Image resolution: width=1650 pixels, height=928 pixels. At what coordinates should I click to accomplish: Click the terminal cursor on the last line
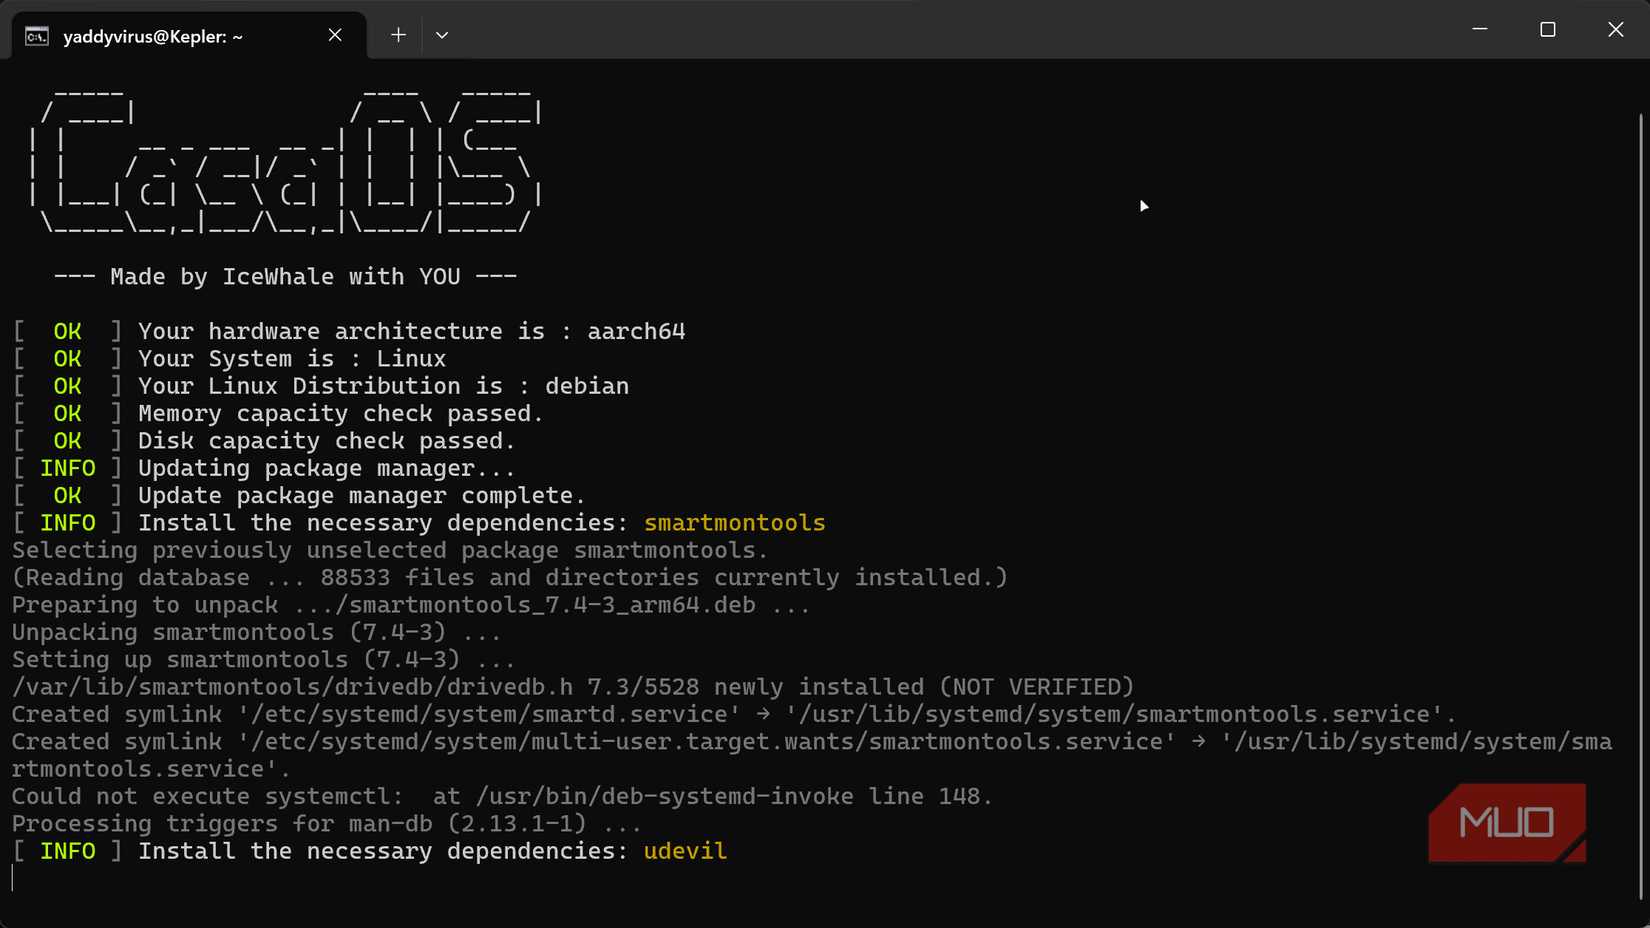(x=13, y=878)
